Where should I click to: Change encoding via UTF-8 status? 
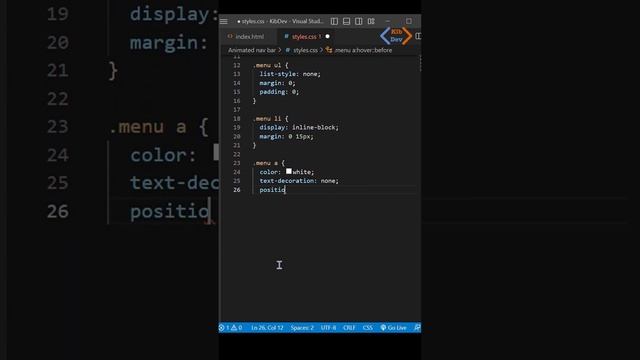pos(328,328)
